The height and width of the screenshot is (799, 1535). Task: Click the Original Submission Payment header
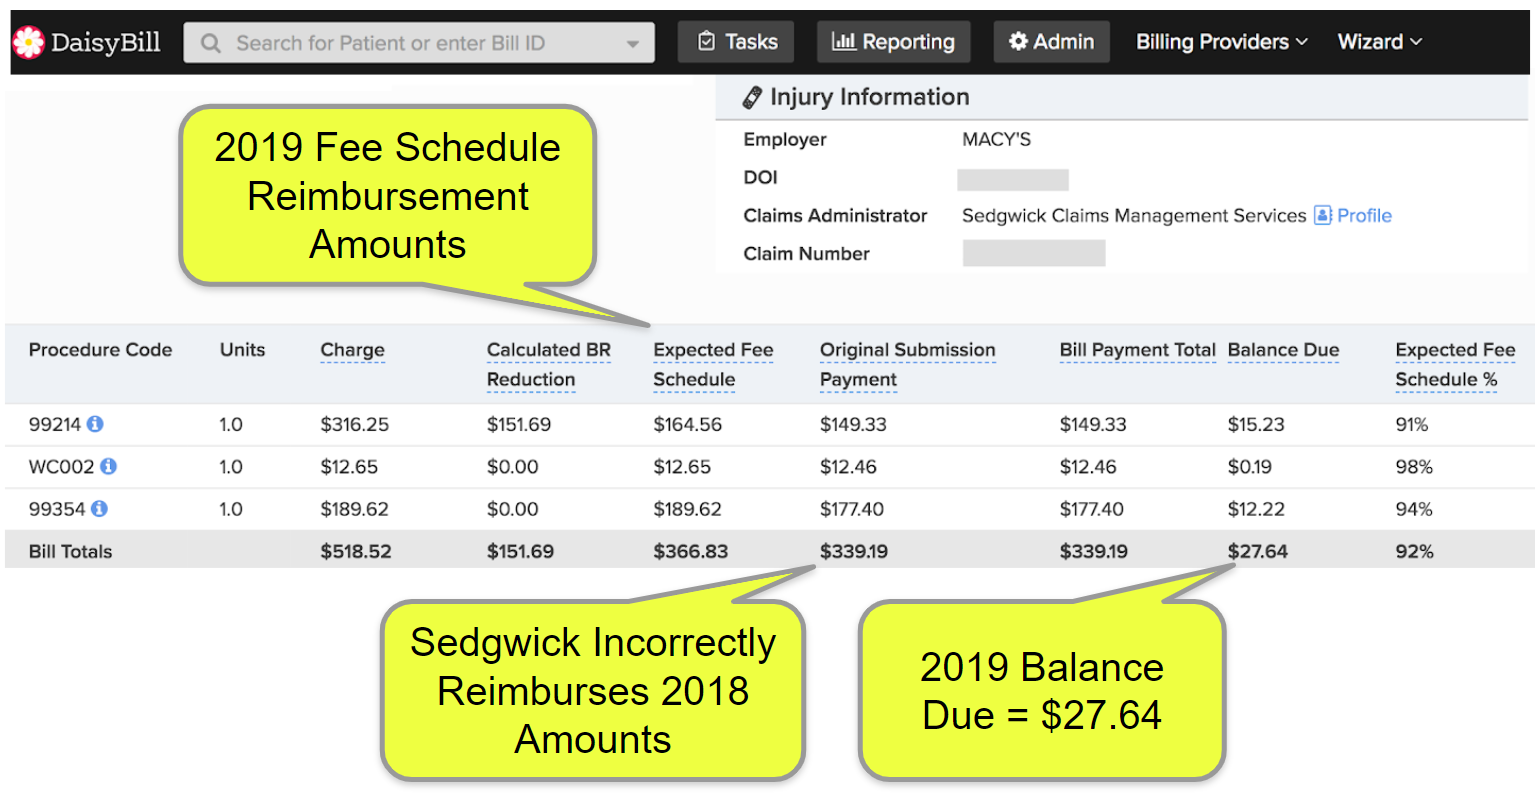(907, 364)
